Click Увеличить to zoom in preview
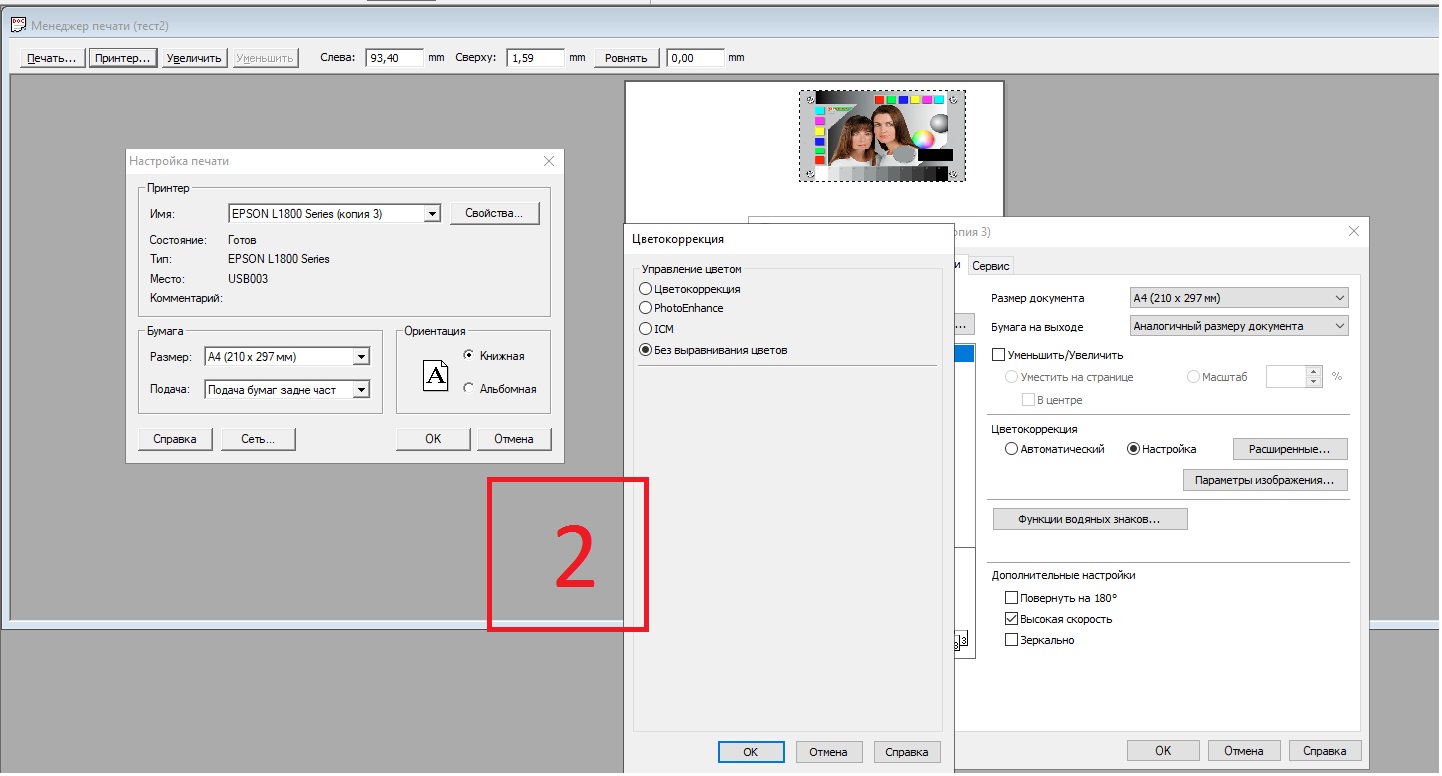This screenshot has height=776, width=1442. 194,58
